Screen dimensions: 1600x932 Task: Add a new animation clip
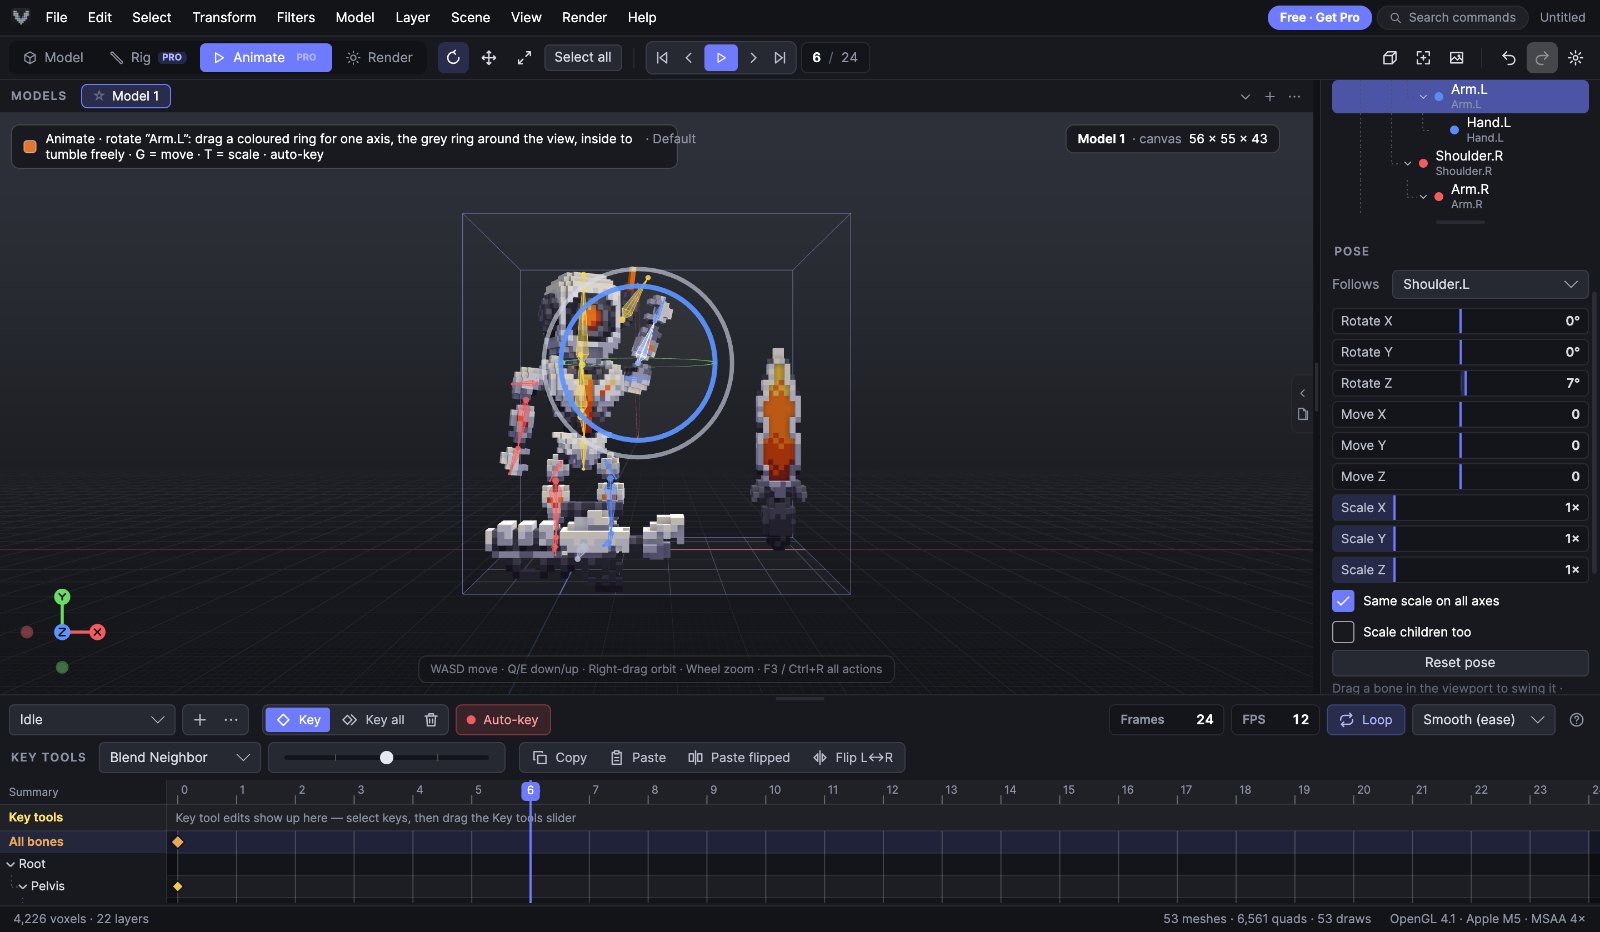click(x=200, y=720)
